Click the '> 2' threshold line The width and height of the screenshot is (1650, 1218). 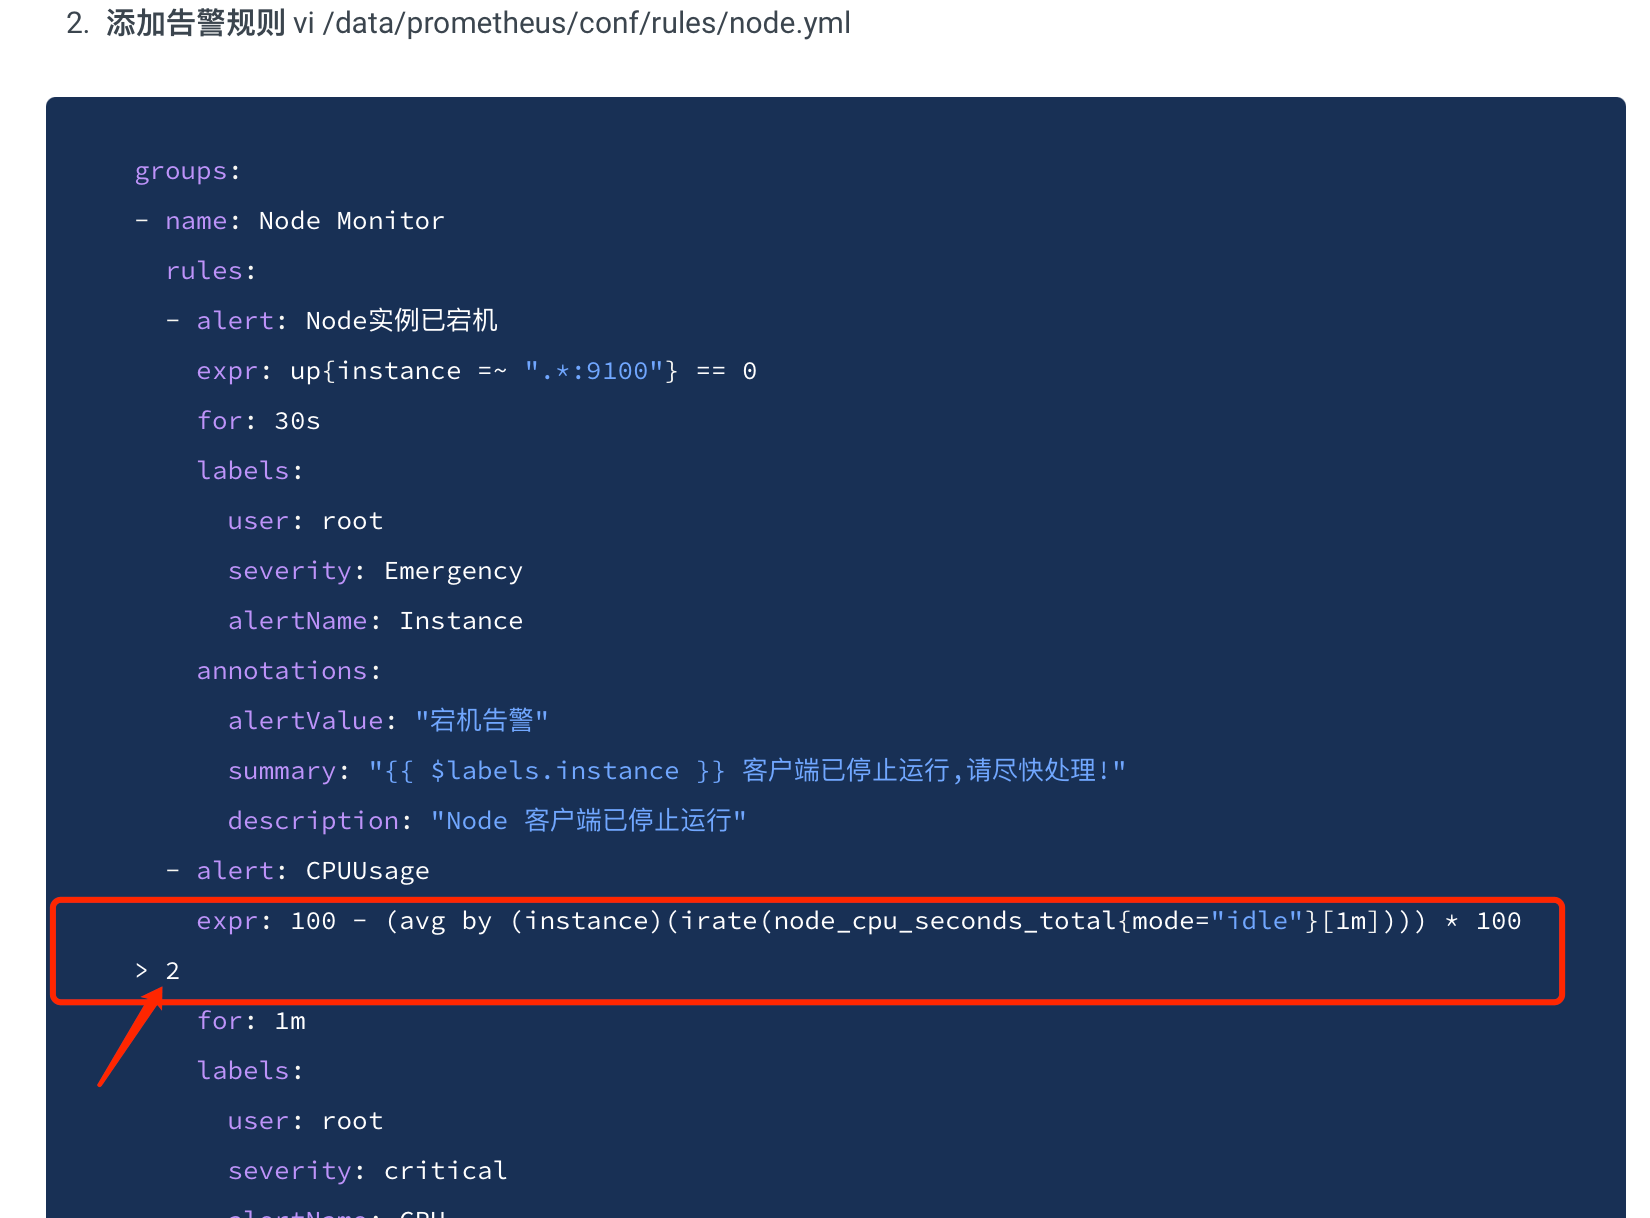click(x=157, y=971)
